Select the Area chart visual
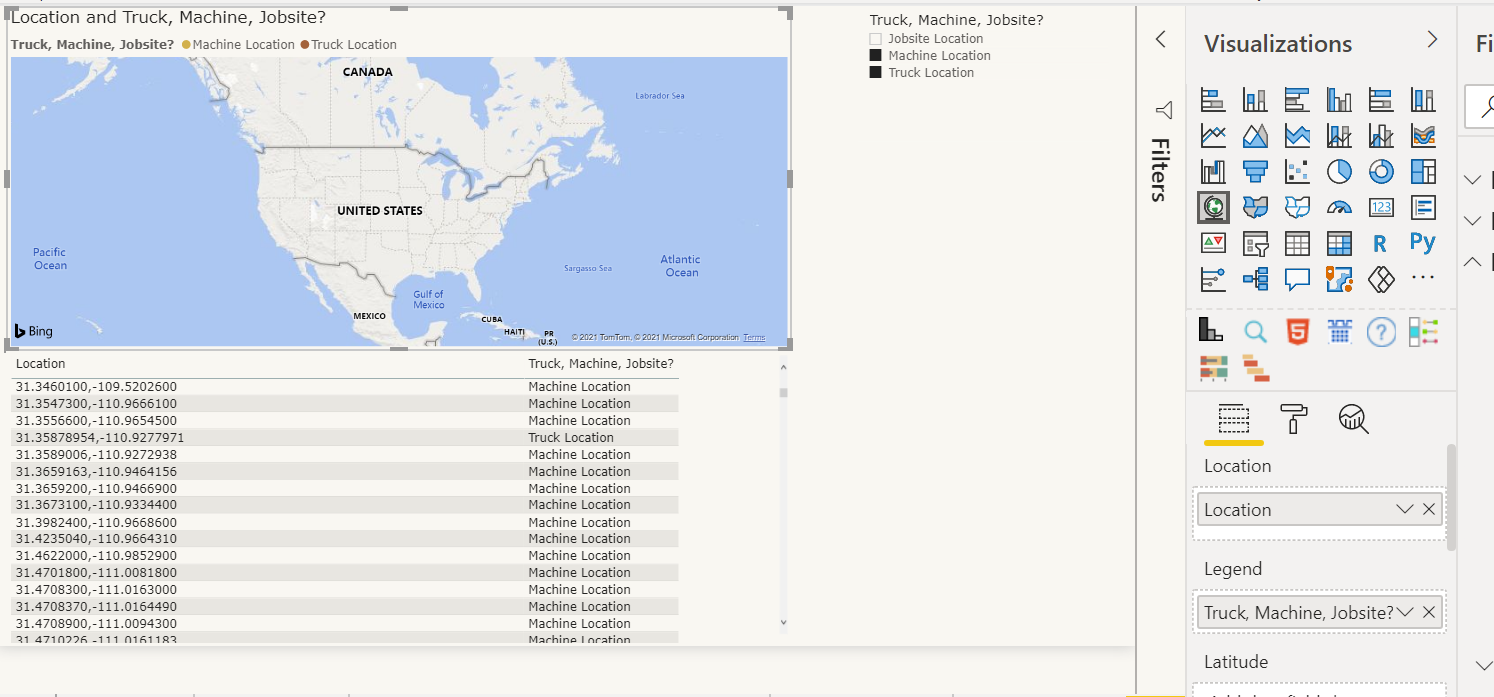This screenshot has height=697, width=1494. [x=1255, y=135]
